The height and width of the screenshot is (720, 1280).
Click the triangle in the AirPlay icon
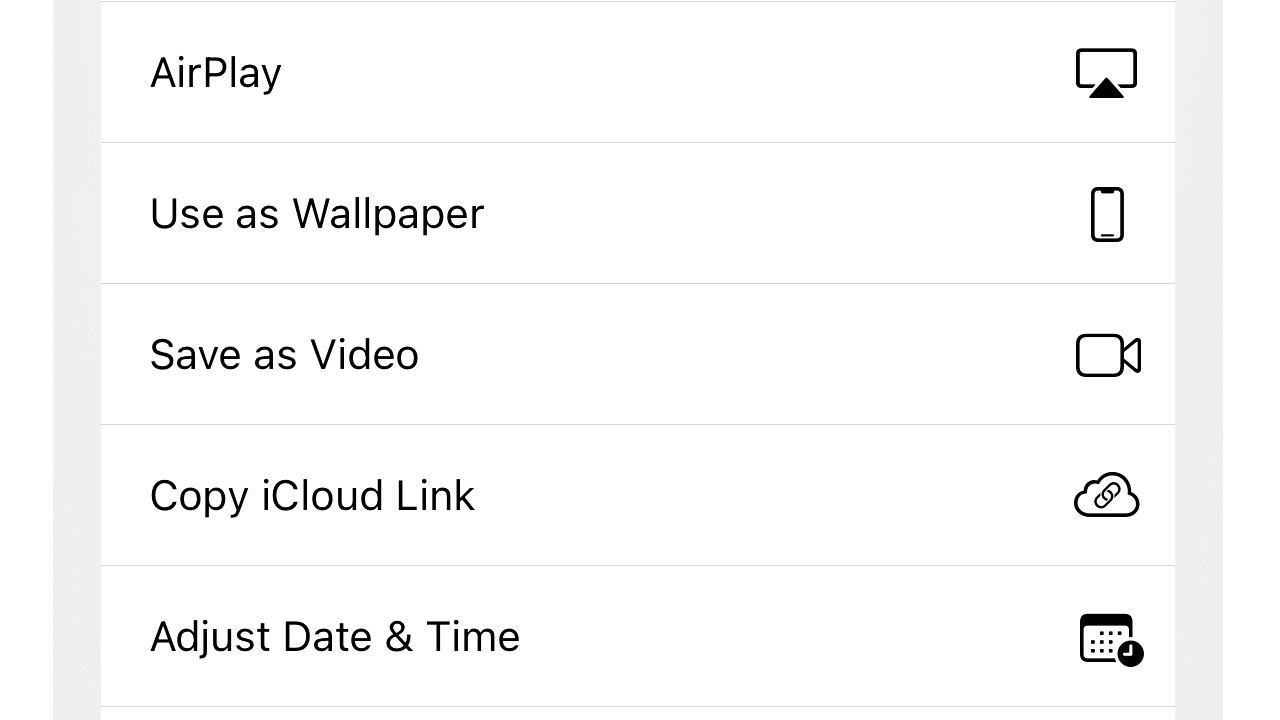[1106, 88]
